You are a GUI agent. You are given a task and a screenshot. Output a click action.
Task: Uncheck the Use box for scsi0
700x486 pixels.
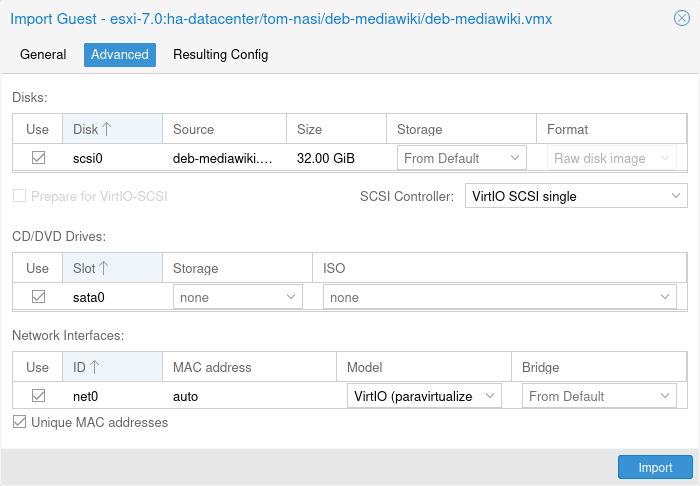coord(38,158)
